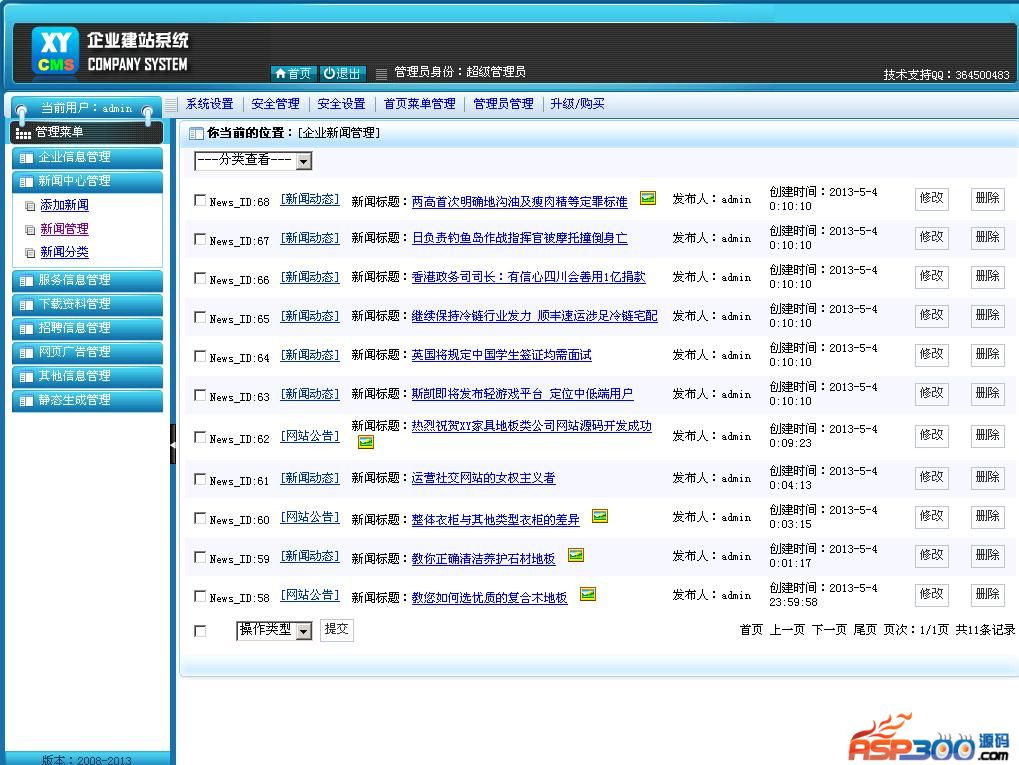The height and width of the screenshot is (765, 1019).
Task: Click [网站公告] category on News_ID:60
Action: 310,517
